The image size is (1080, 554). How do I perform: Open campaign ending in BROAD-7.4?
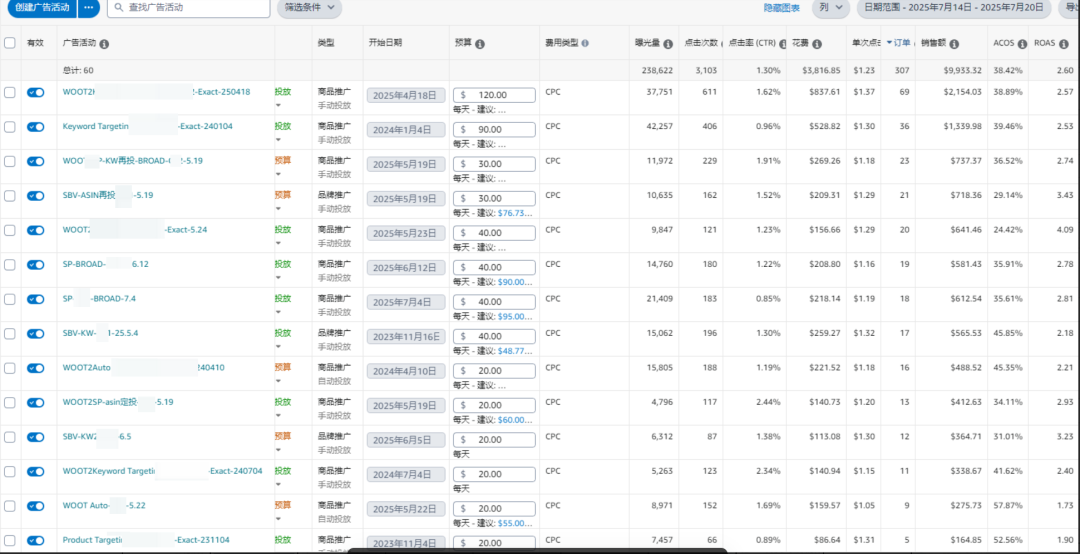click(x=99, y=298)
